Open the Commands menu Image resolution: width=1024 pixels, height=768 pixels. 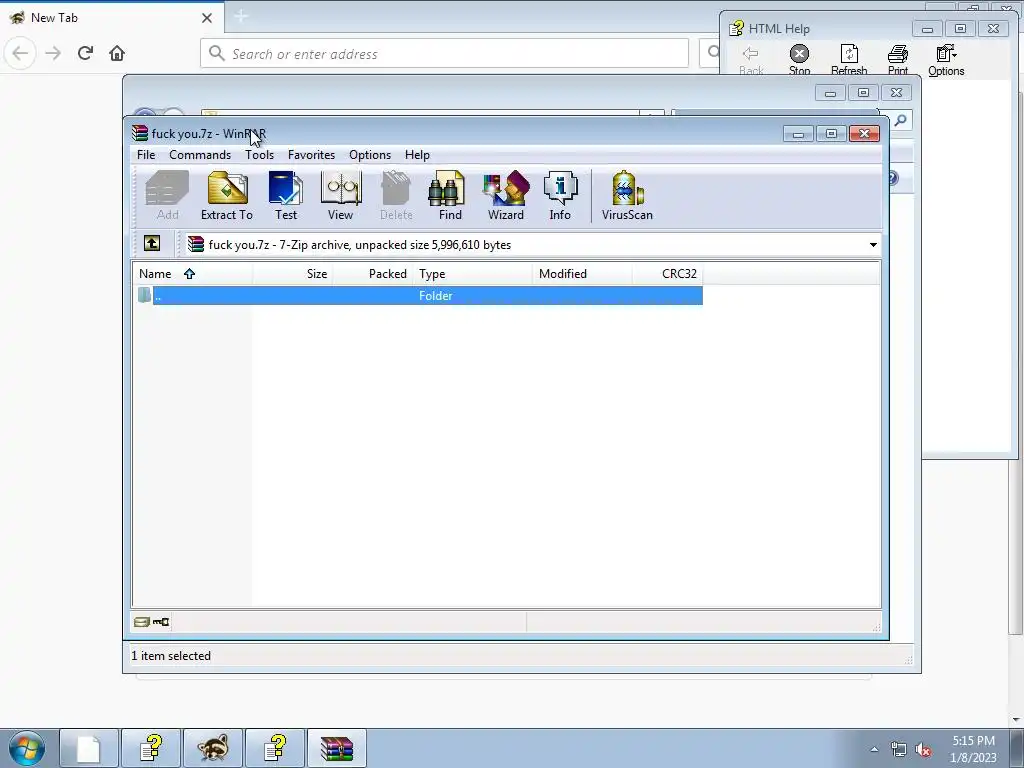point(200,155)
